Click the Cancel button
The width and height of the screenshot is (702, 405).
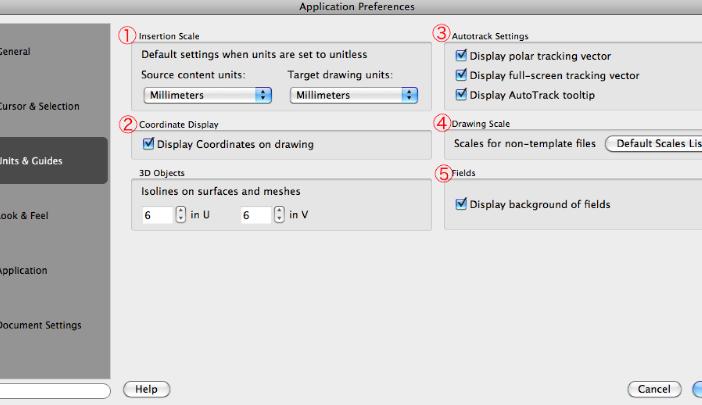pyautogui.click(x=654, y=389)
